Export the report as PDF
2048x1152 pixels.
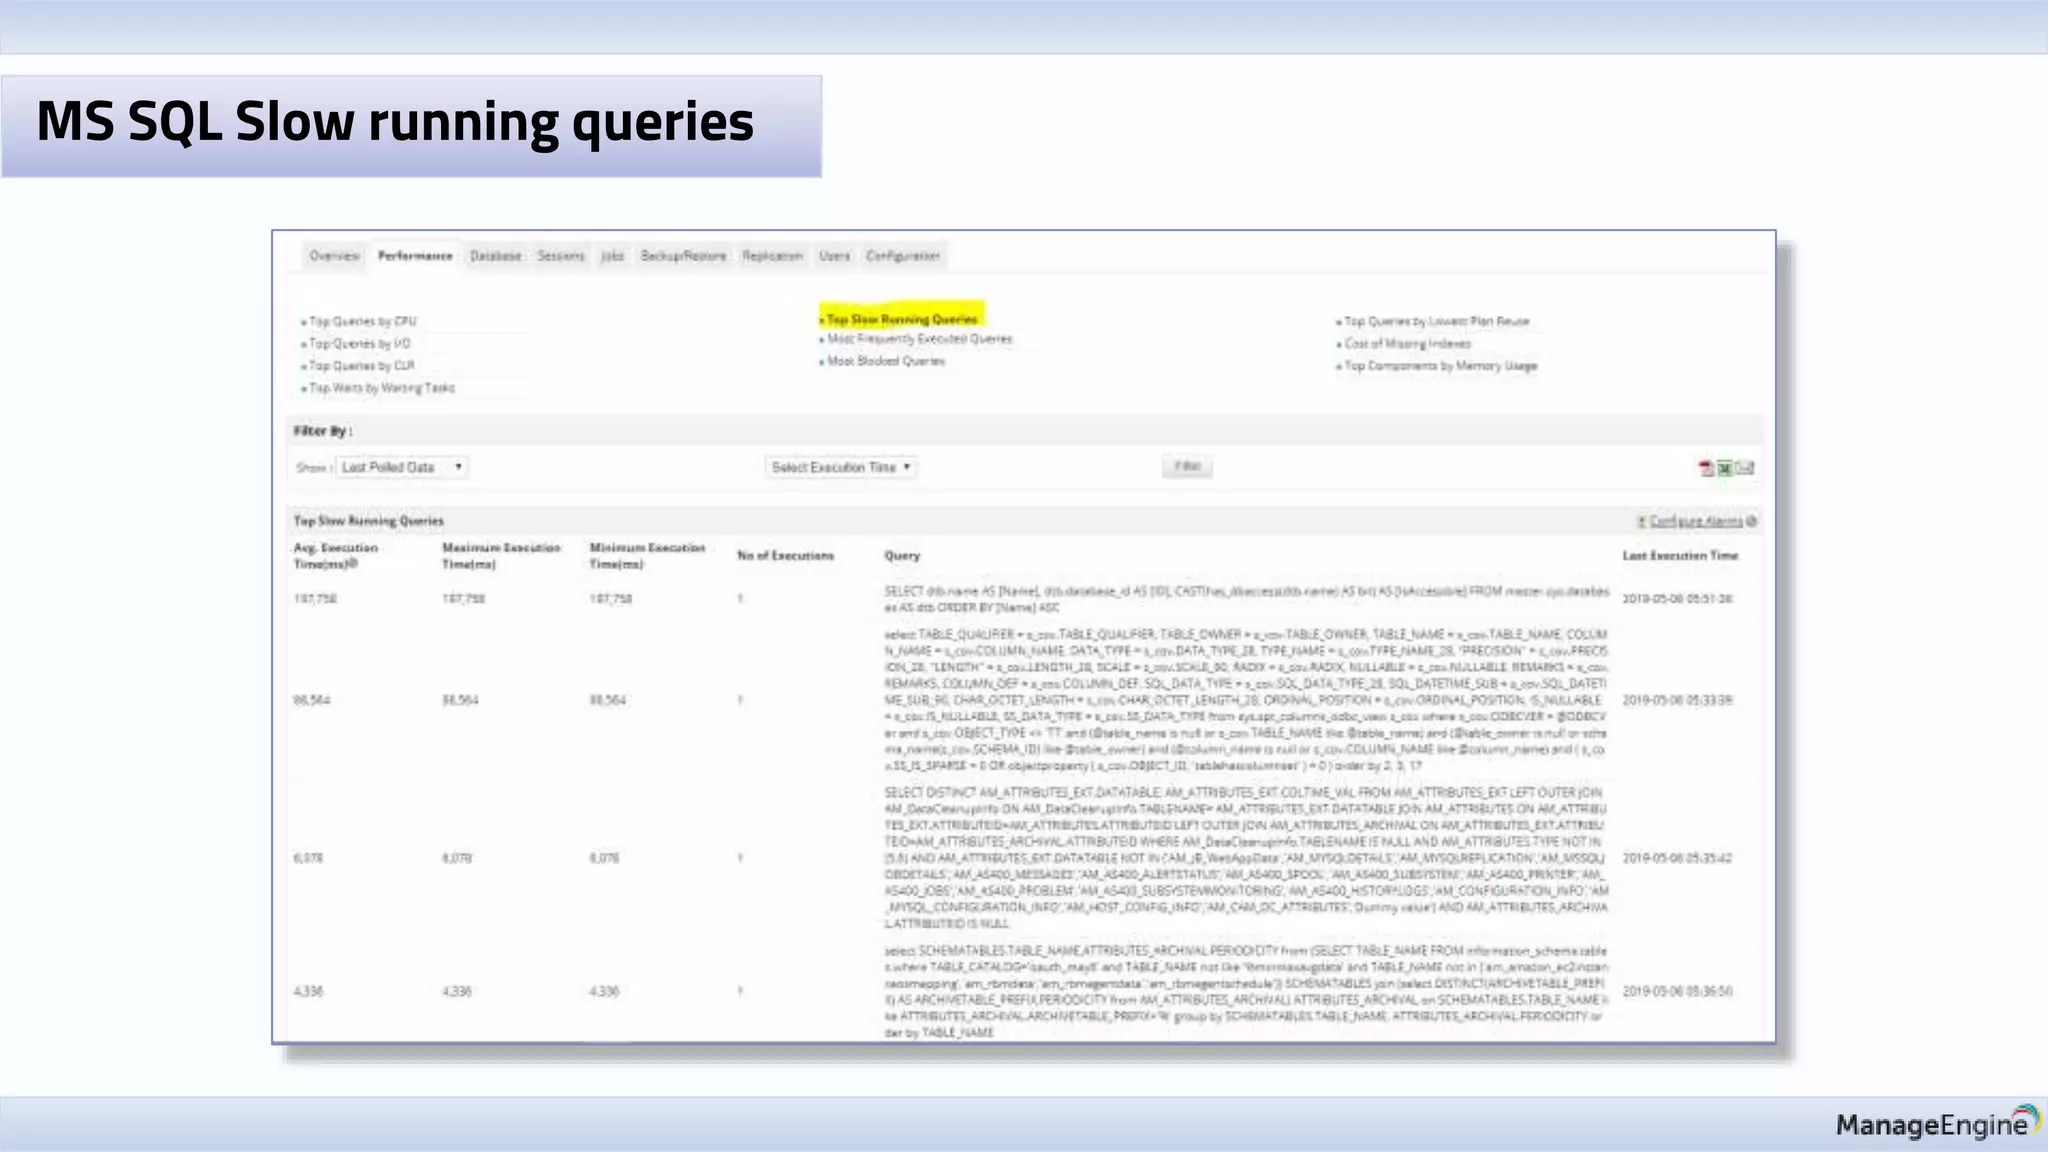[1706, 468]
